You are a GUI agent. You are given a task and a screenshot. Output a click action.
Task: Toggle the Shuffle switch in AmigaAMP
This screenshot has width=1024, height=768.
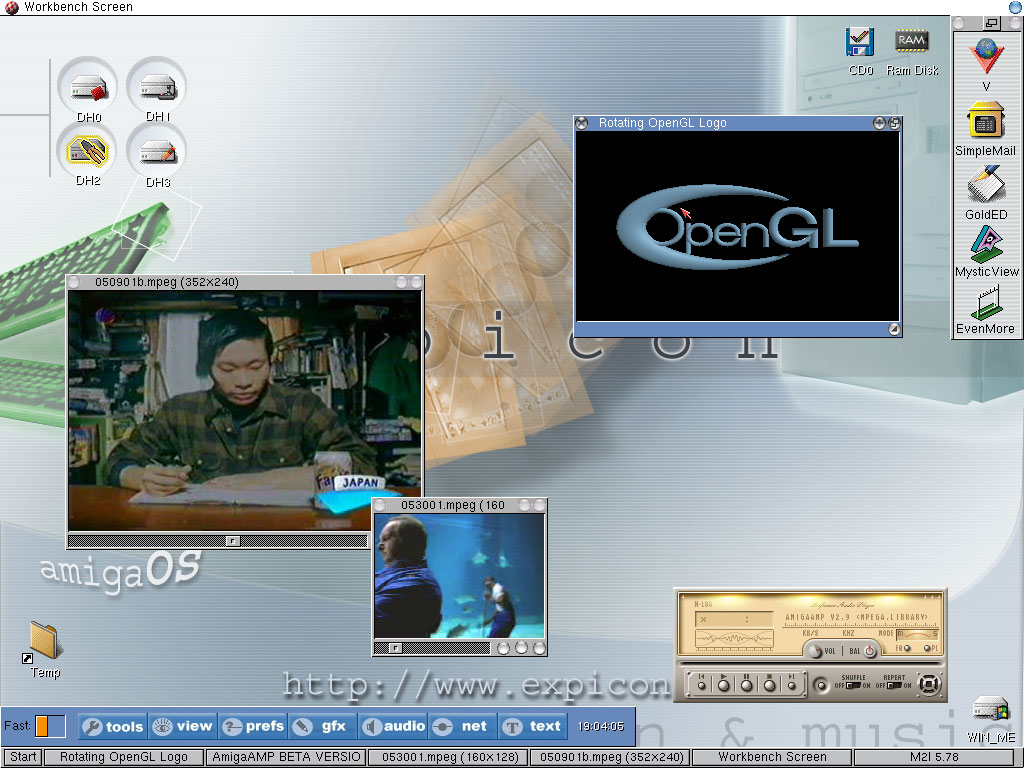(x=852, y=685)
